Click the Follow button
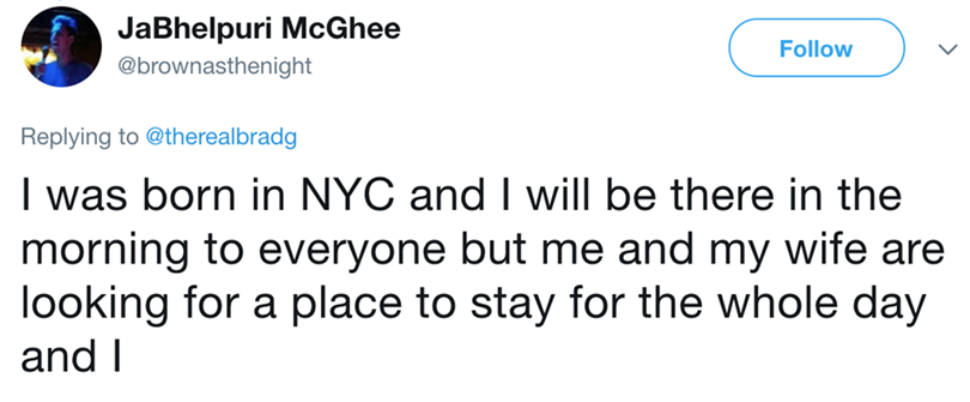970x402 pixels. [817, 48]
